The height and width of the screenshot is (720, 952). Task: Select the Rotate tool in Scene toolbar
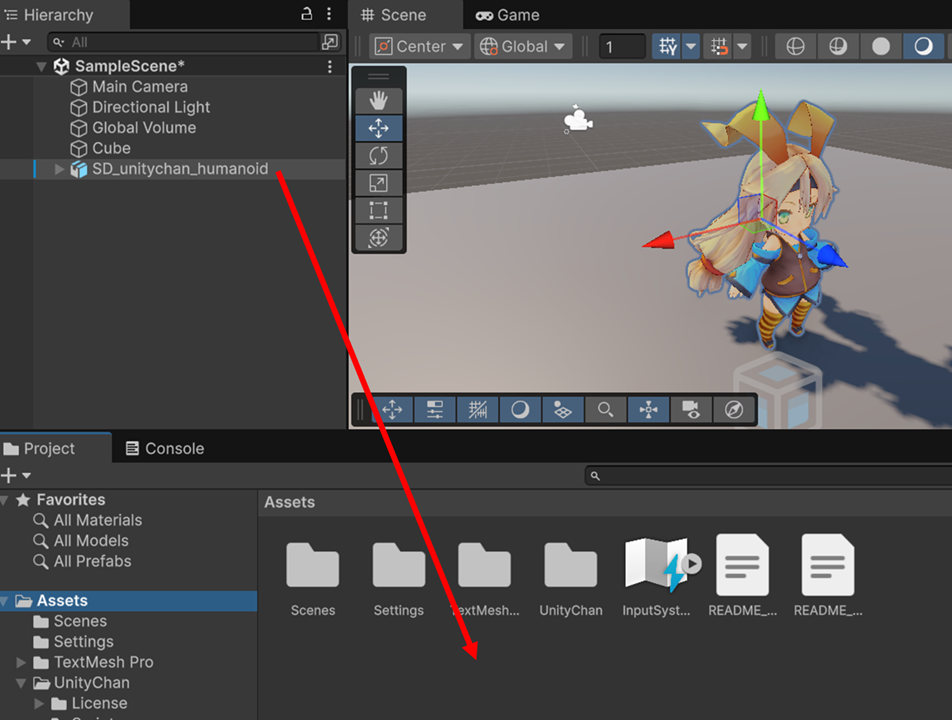379,156
